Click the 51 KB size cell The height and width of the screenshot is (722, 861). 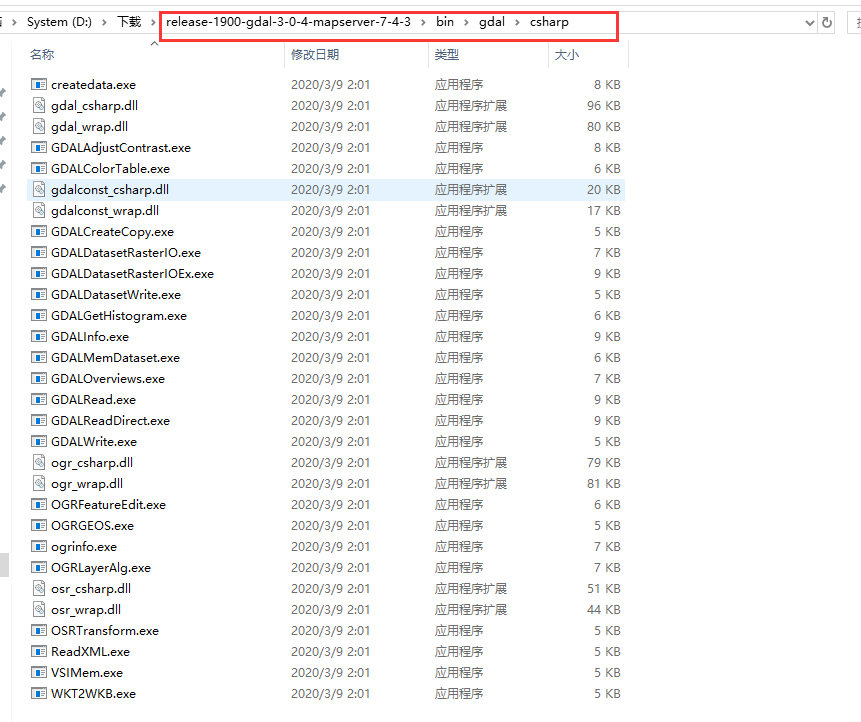click(603, 589)
